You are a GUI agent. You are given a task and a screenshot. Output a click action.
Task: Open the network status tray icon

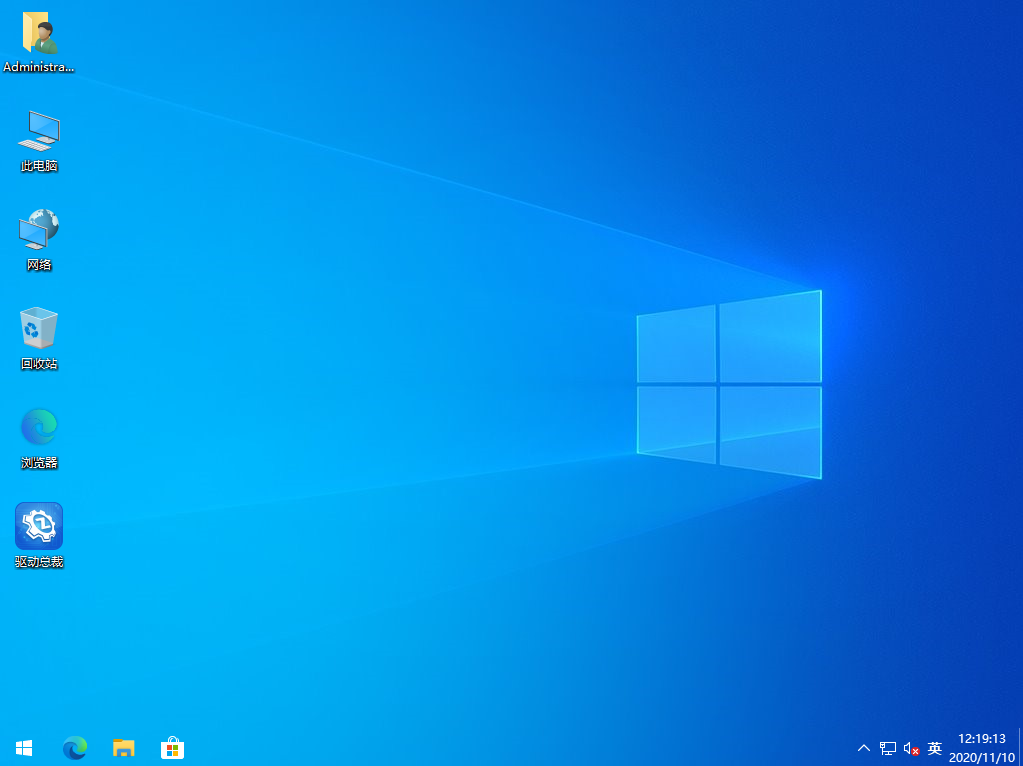click(887, 748)
